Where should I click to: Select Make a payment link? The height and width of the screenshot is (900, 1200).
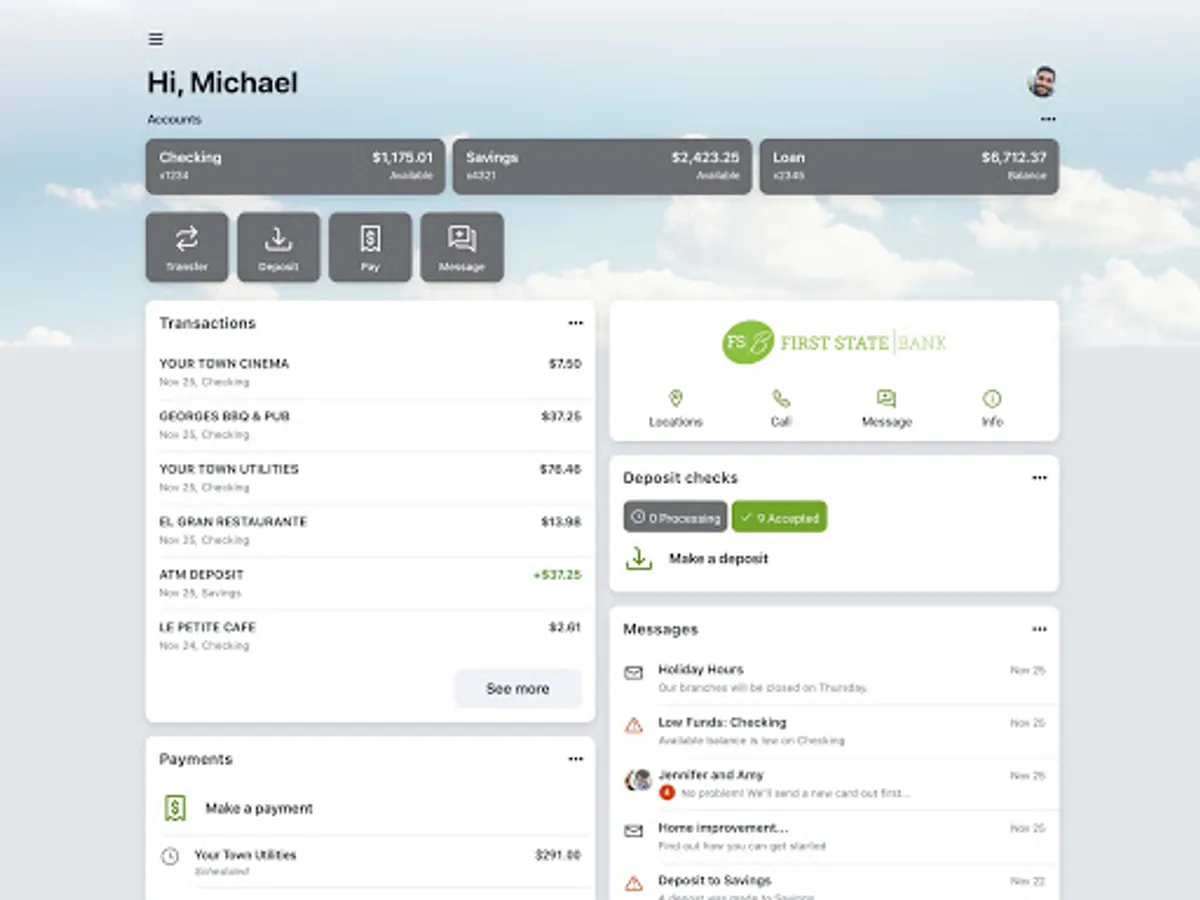pos(259,808)
